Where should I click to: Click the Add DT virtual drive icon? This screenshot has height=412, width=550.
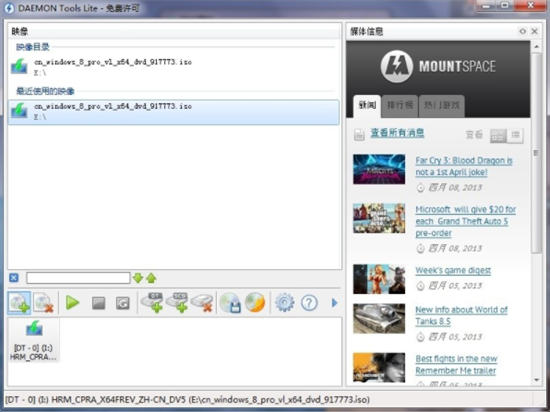[x=152, y=303]
